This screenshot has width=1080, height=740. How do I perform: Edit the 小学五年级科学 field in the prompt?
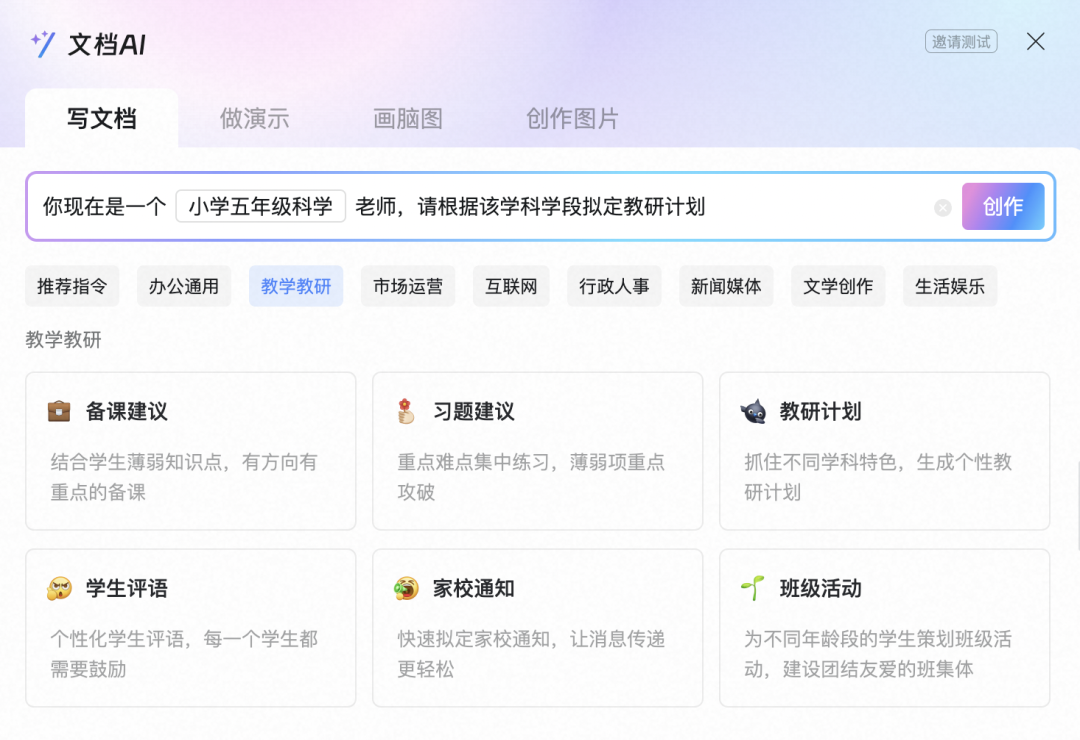pyautogui.click(x=261, y=207)
